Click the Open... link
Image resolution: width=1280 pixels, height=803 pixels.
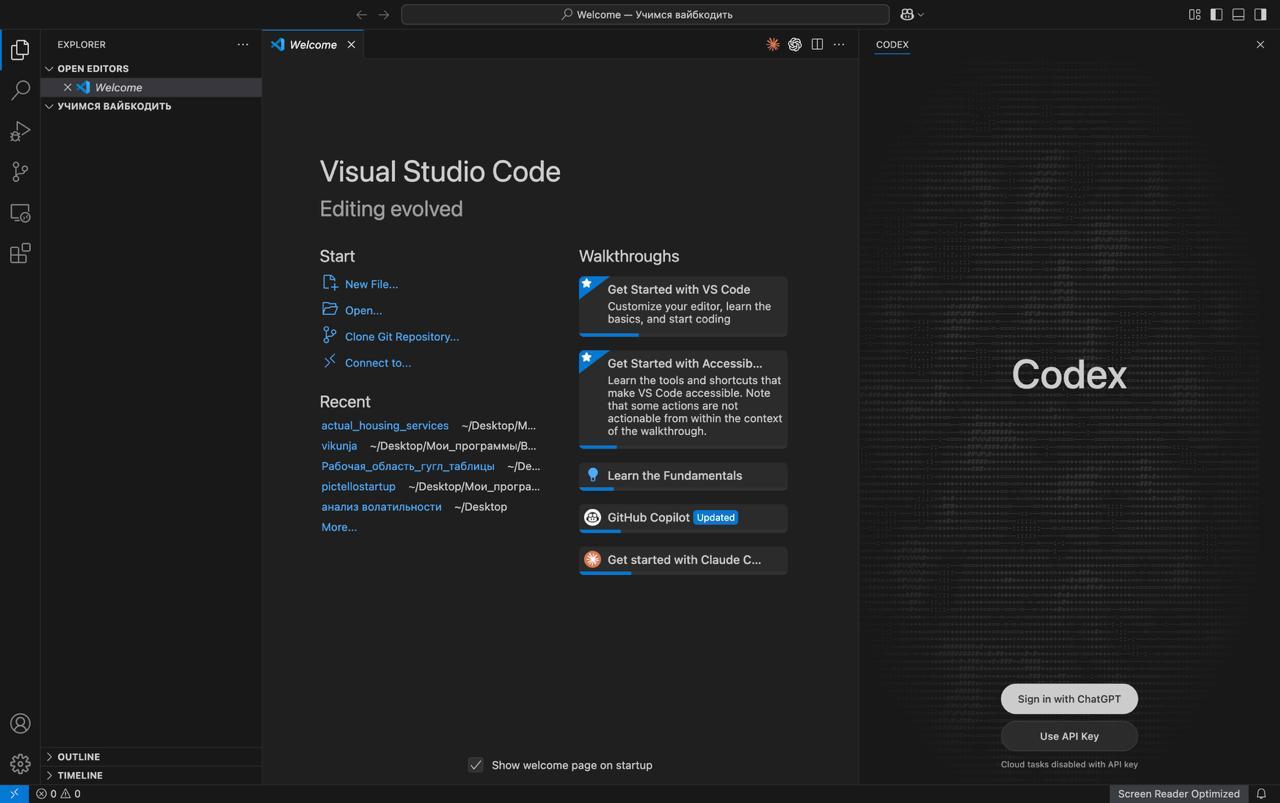[x=363, y=310]
